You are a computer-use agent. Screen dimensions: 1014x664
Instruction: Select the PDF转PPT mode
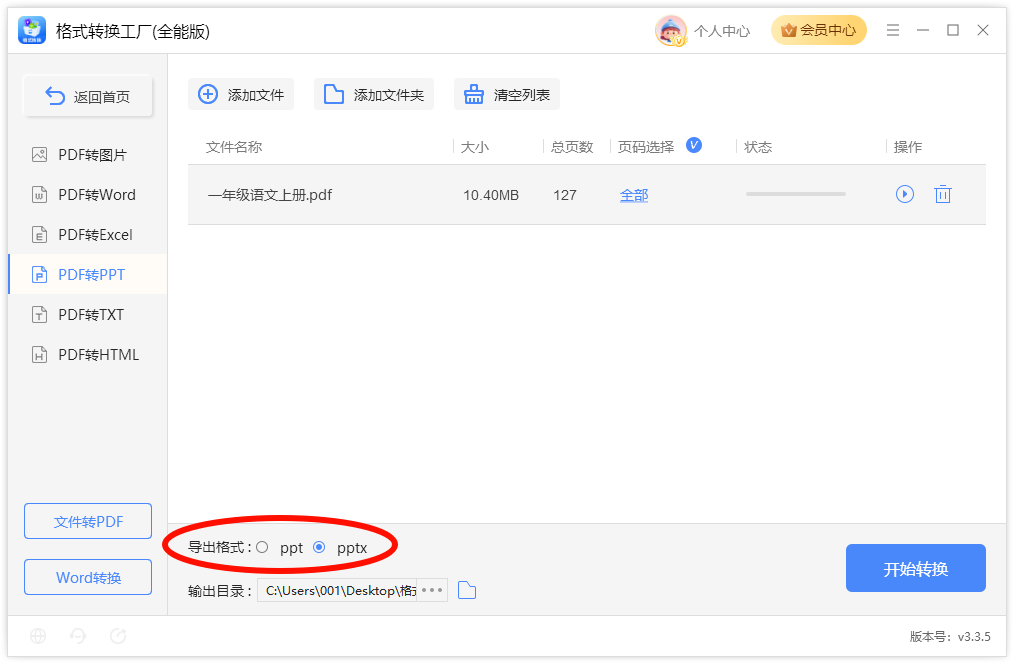point(87,275)
